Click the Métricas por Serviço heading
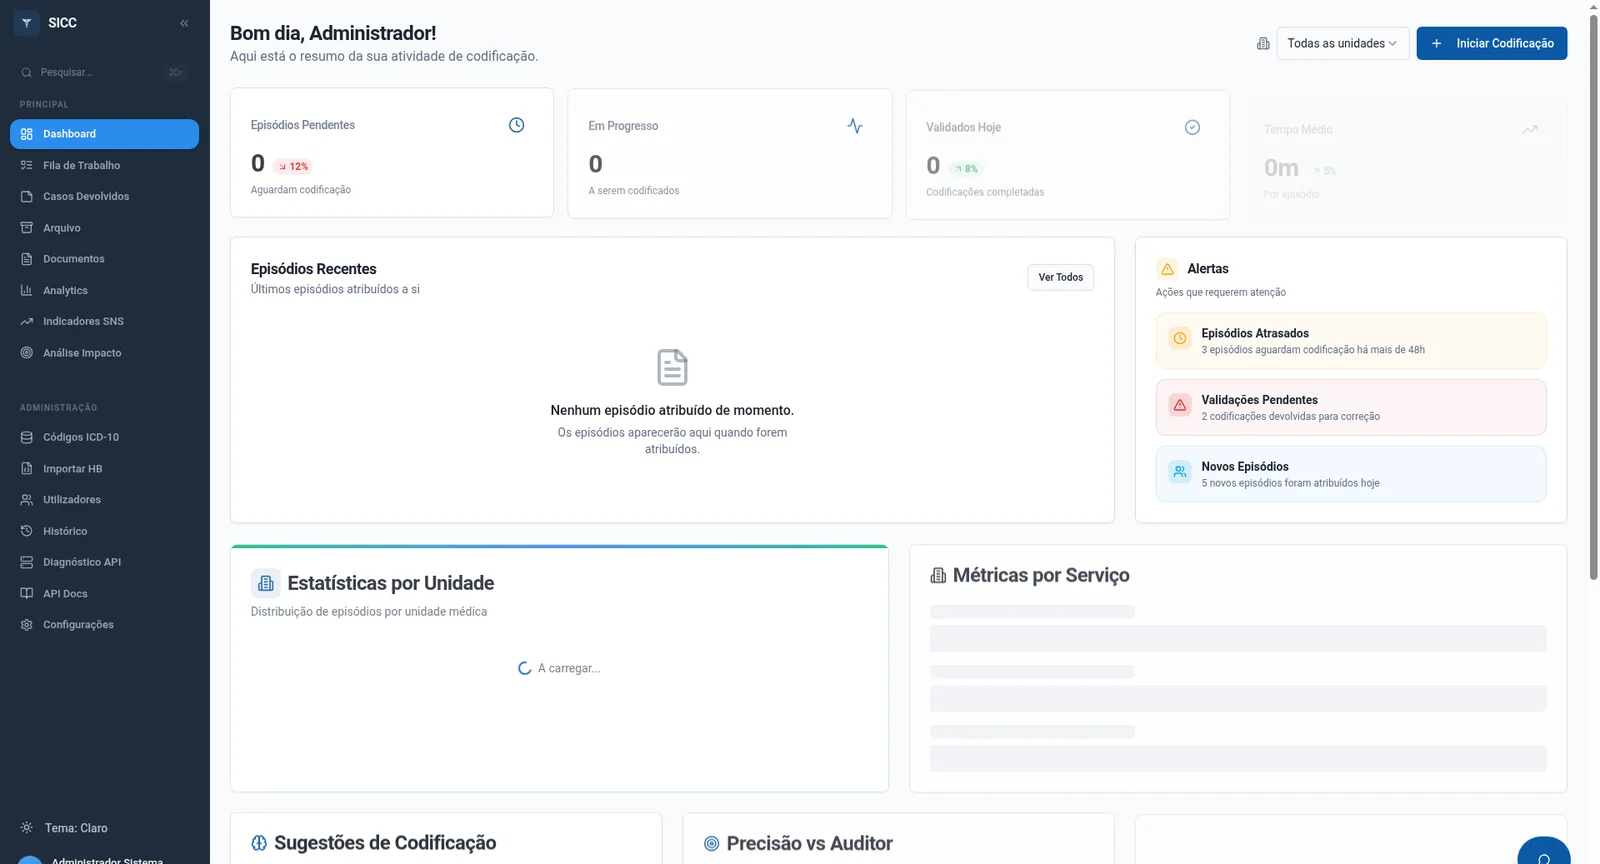1600x864 pixels. (1041, 575)
